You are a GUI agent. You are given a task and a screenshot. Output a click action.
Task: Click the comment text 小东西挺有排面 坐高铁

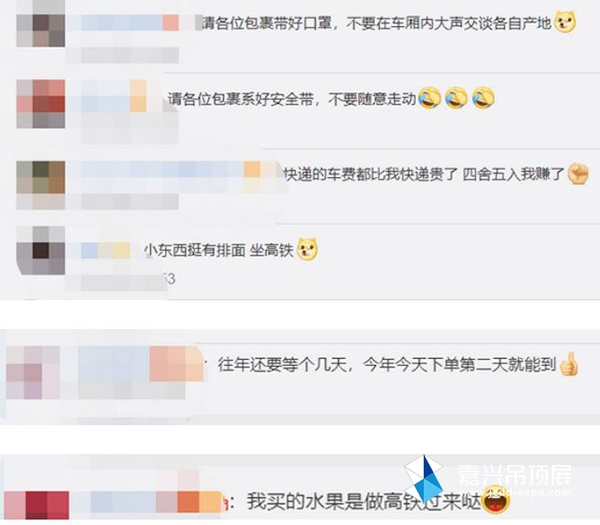[219, 251]
